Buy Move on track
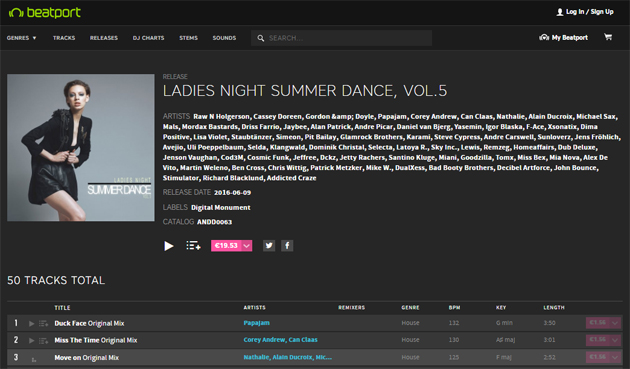 click(x=597, y=357)
